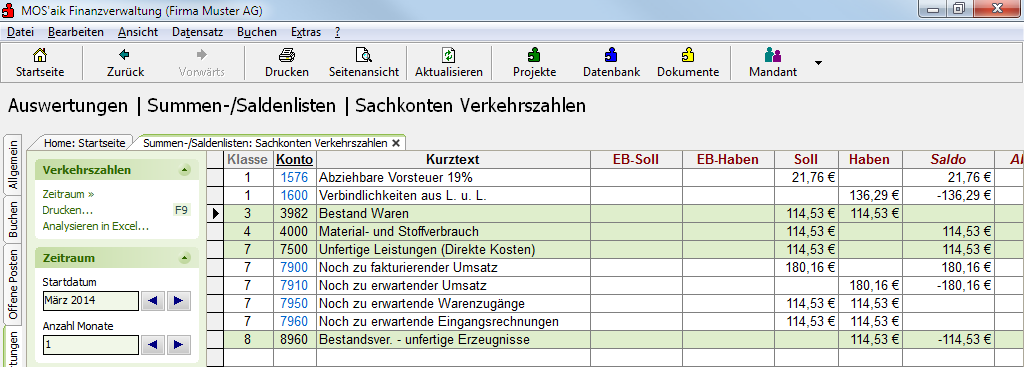Click the Vorwärts forward arrow
This screenshot has height=367, width=1024.
[x=202, y=55]
